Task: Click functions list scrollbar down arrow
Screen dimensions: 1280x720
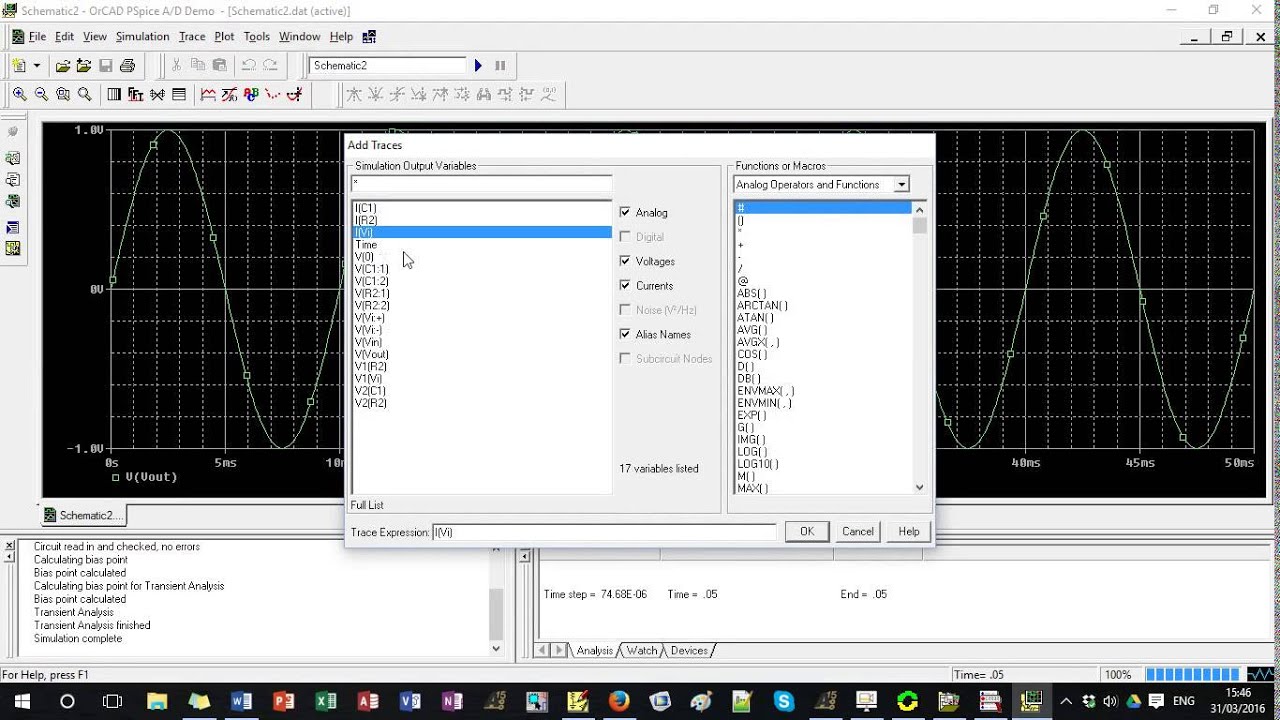Action: [x=920, y=487]
